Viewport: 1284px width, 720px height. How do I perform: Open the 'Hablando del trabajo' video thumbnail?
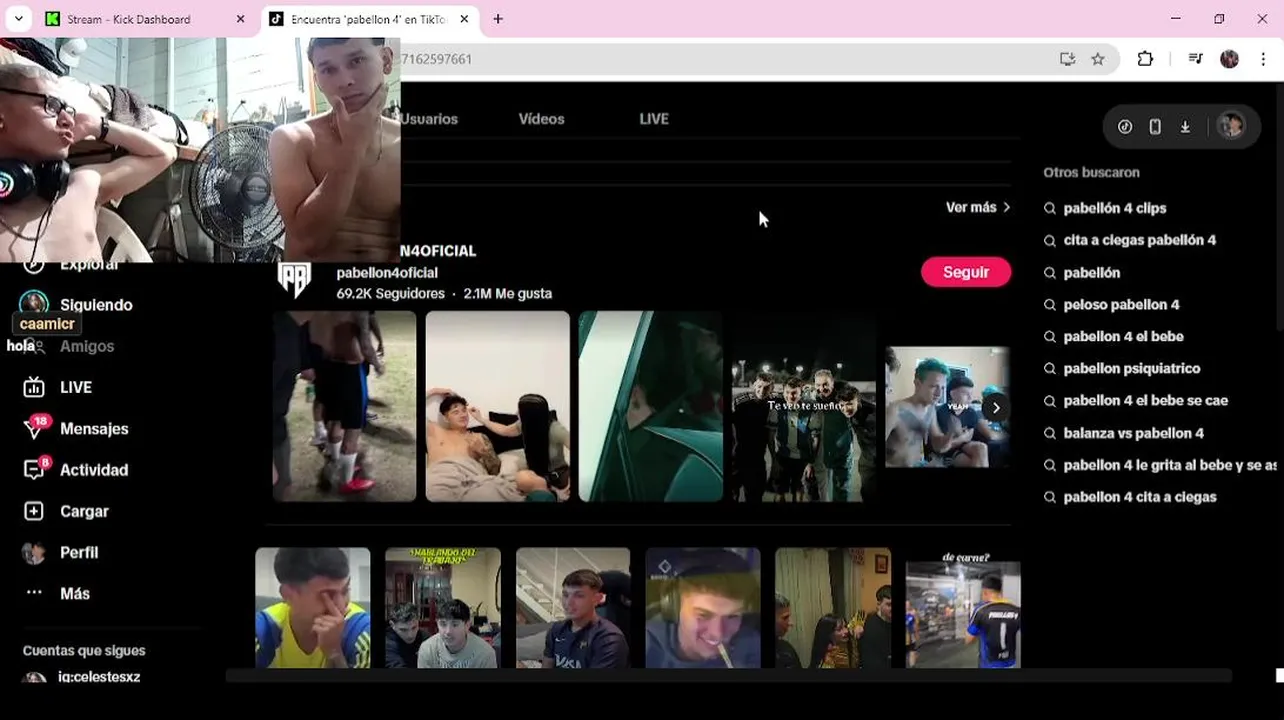coord(443,608)
